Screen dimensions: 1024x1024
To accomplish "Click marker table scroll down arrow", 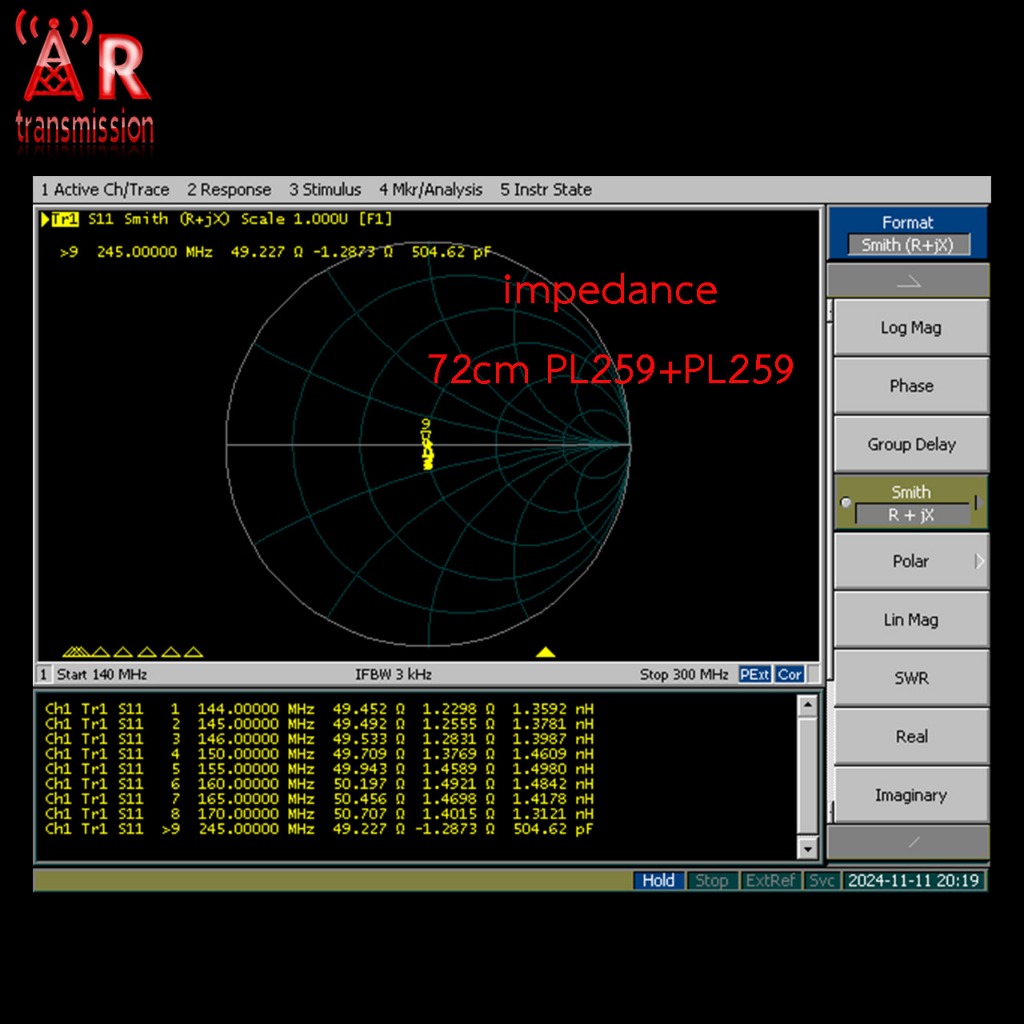I will tap(808, 848).
